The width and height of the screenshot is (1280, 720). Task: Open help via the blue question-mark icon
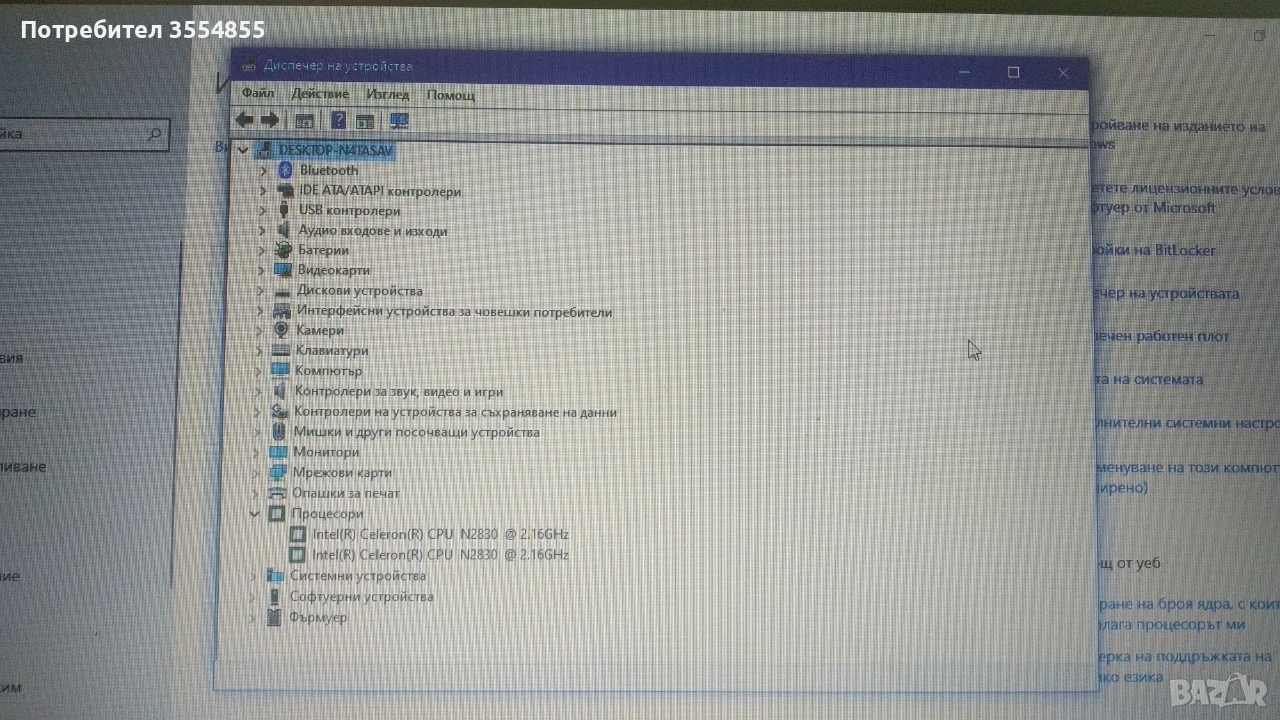click(338, 121)
